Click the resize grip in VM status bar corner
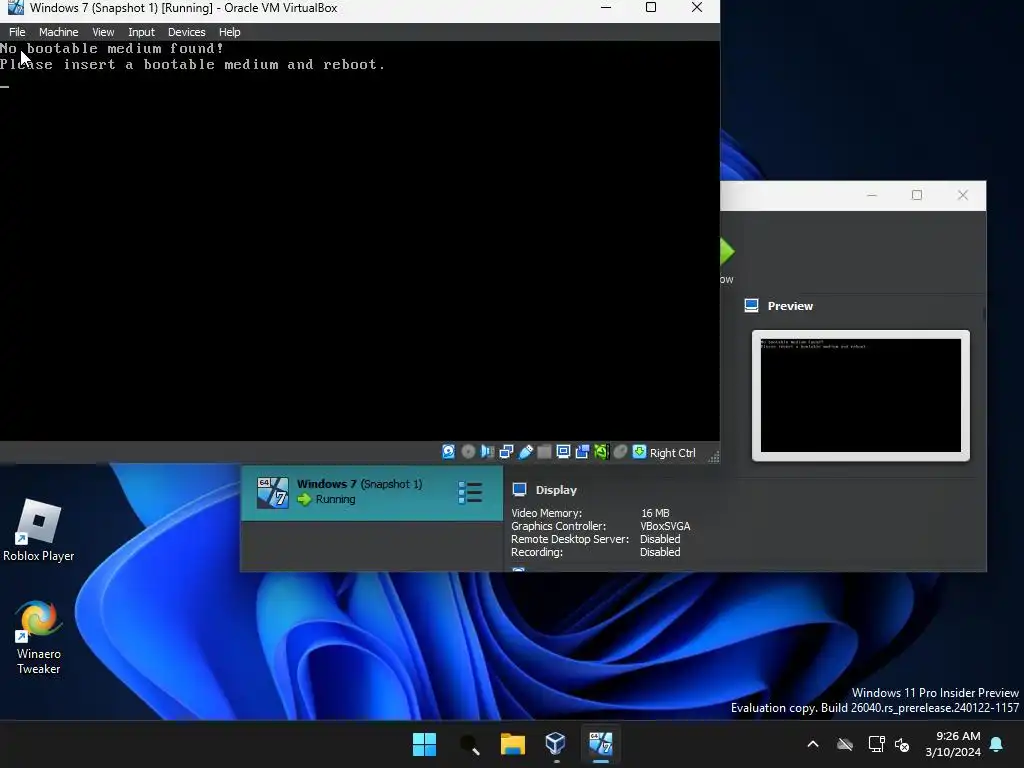This screenshot has width=1024, height=768. click(714, 456)
